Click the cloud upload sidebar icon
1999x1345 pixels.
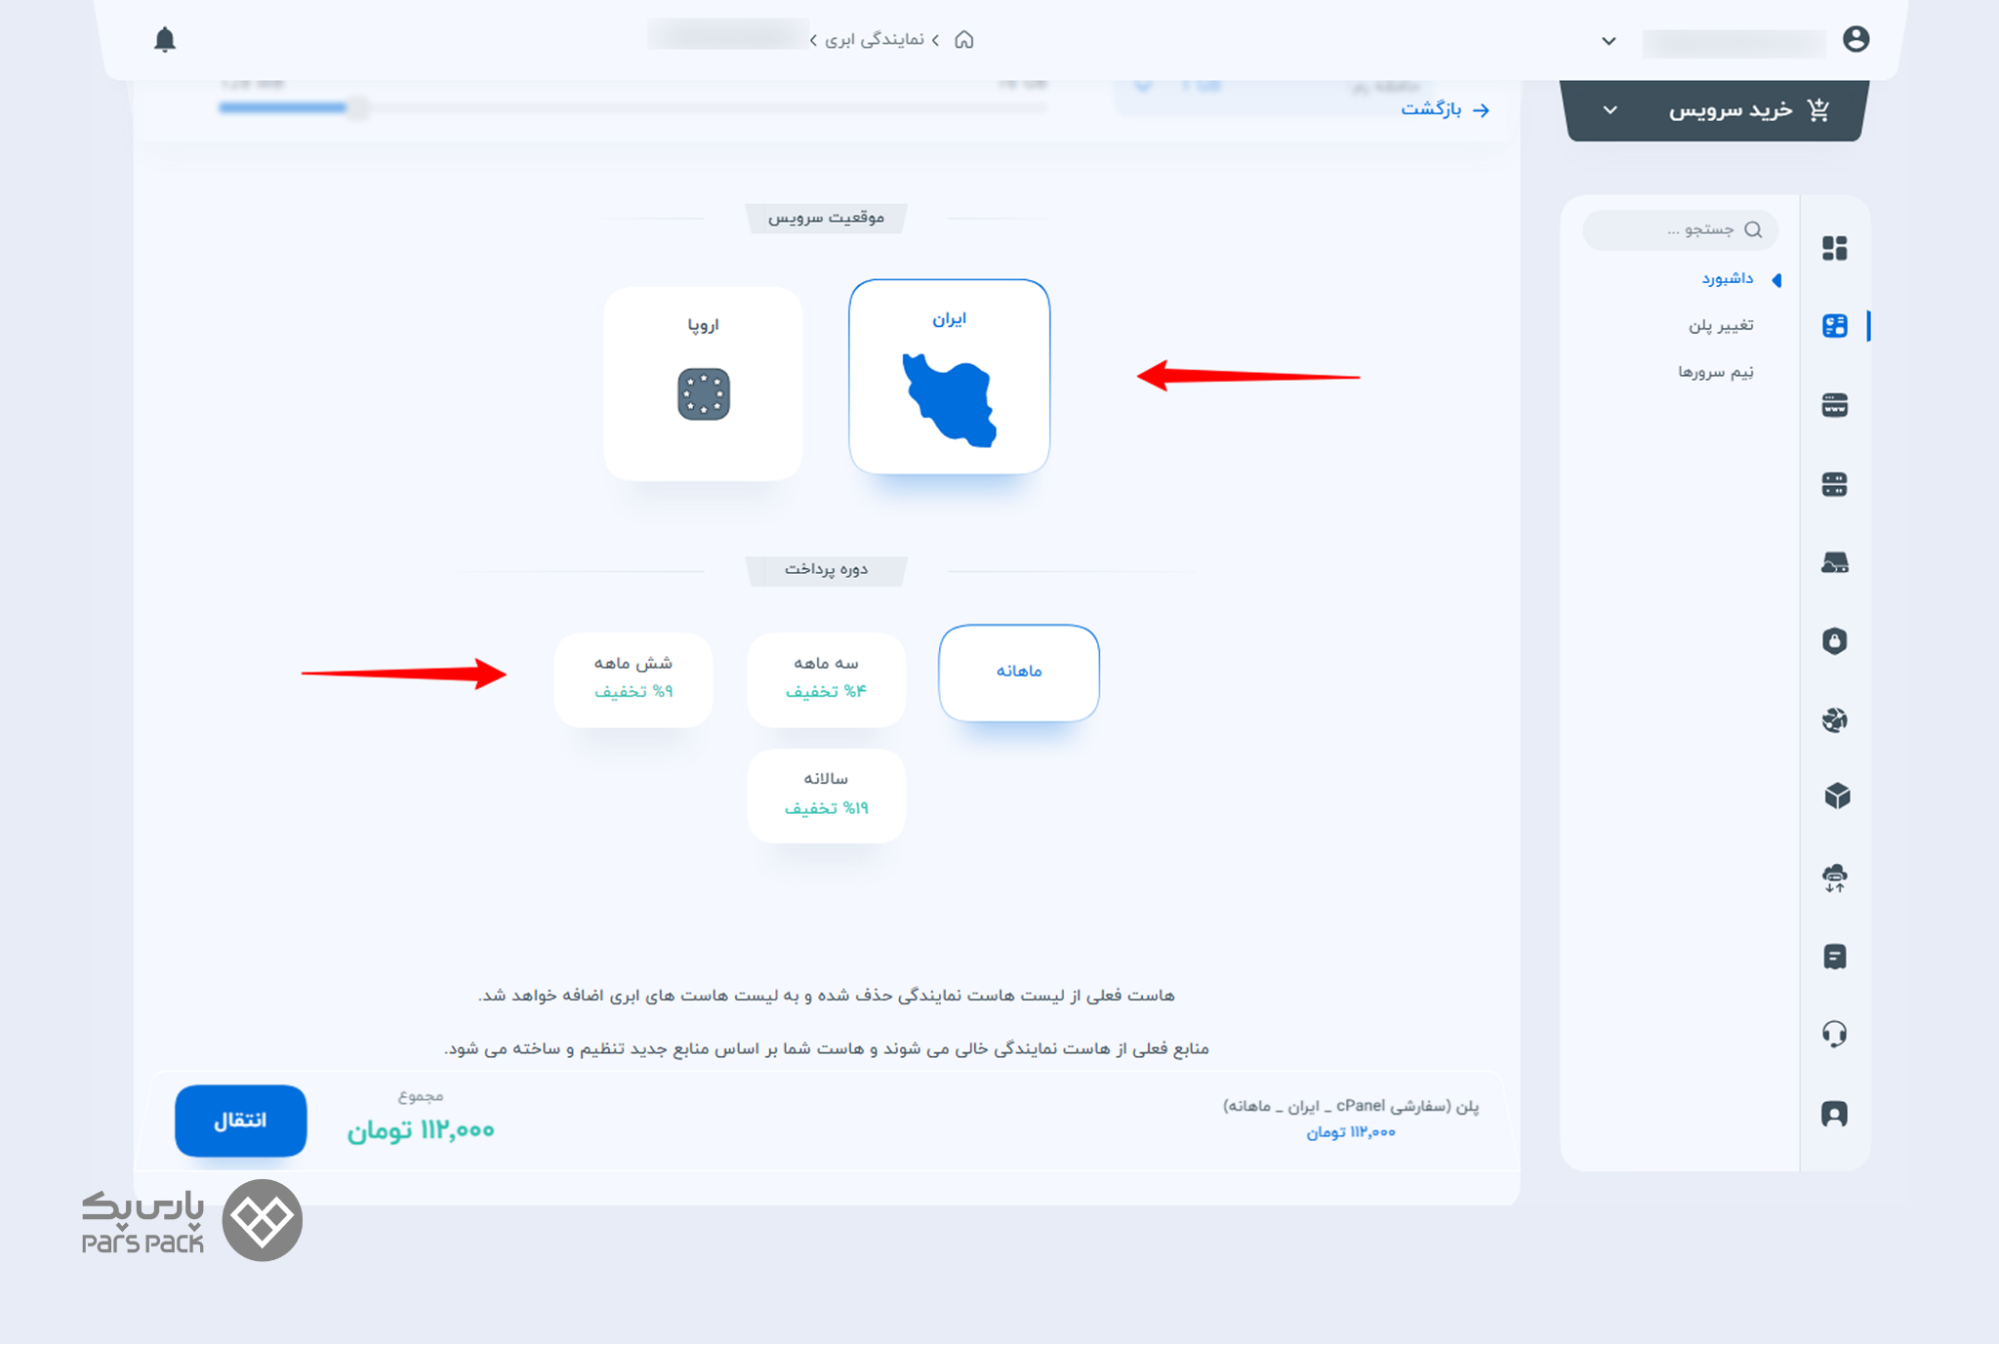coord(1834,878)
